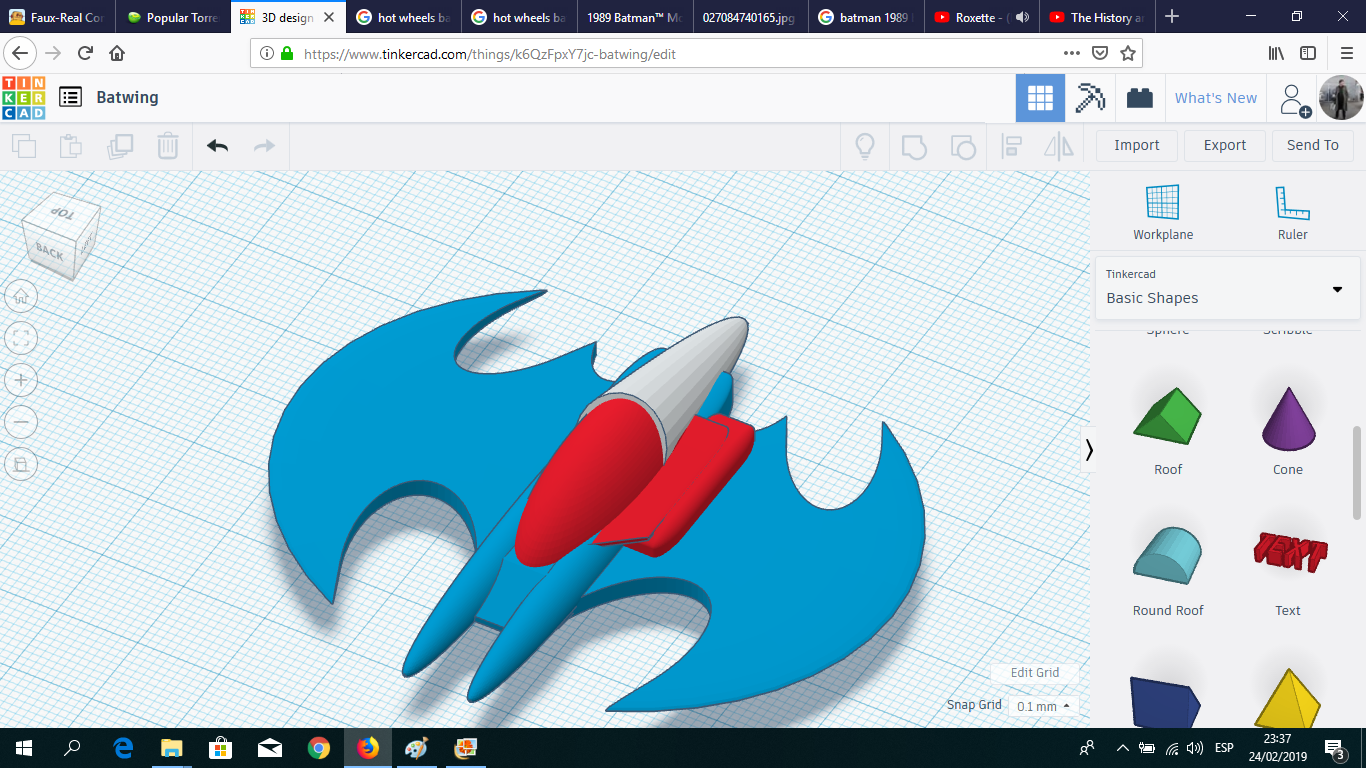The width and height of the screenshot is (1366, 768).
Task: Open the user profile avatar
Action: 1341,98
